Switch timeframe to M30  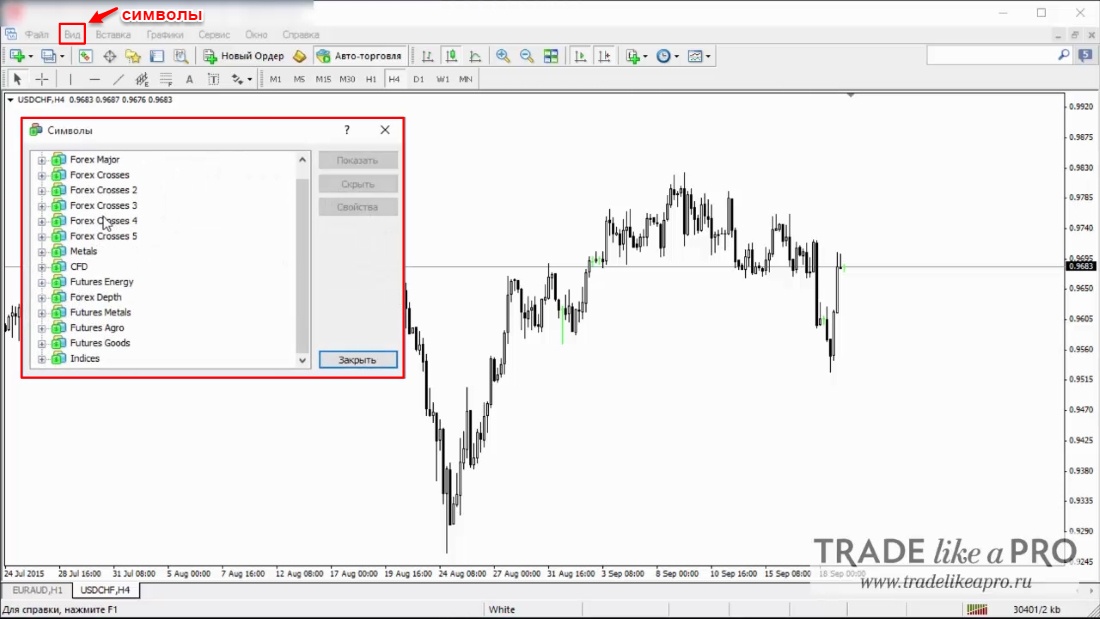tap(347, 79)
